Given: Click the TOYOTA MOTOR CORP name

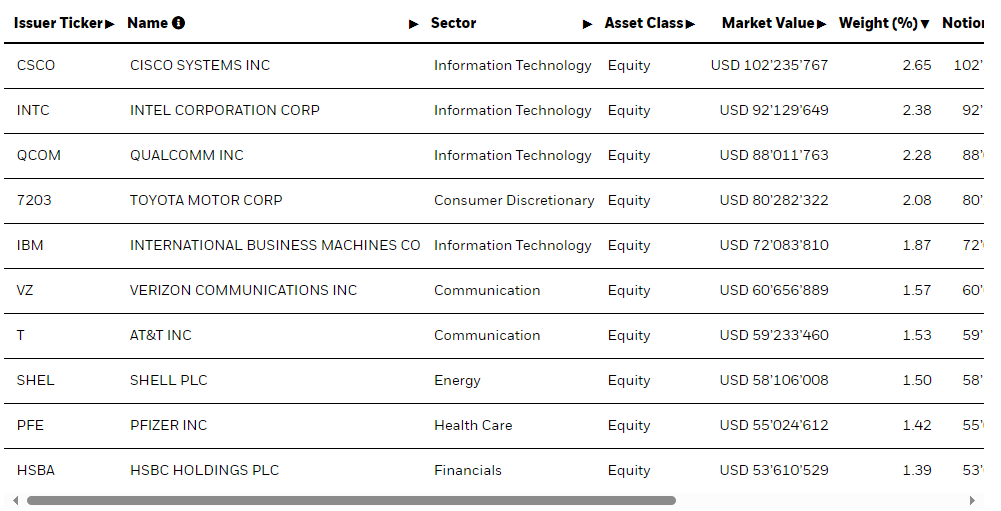Looking at the screenshot, I should click(206, 200).
